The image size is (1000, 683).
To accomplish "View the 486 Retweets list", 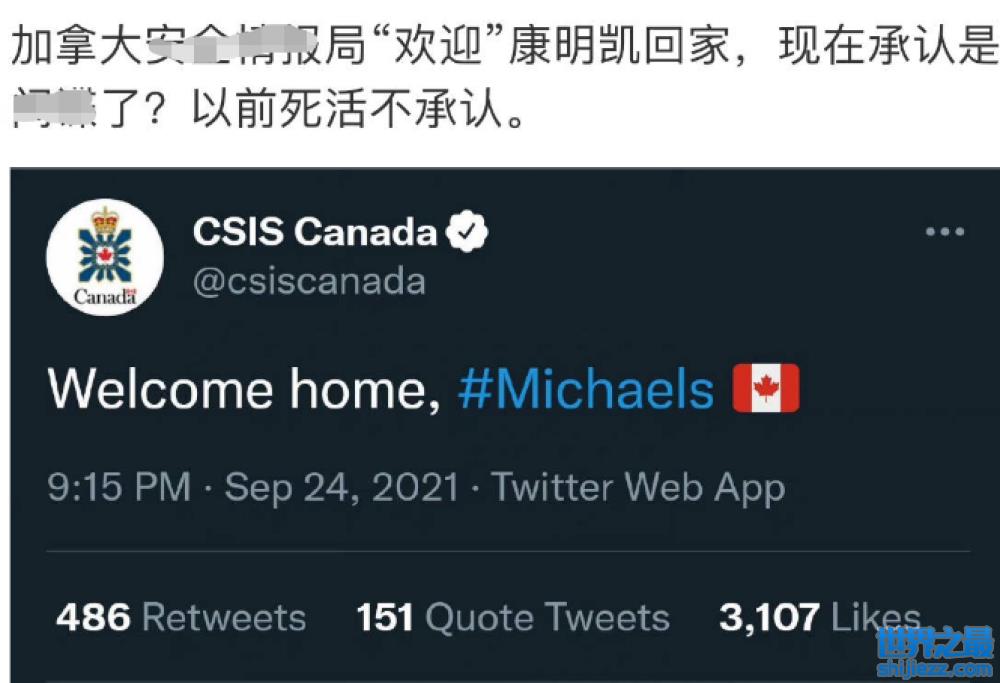I will point(181,617).
